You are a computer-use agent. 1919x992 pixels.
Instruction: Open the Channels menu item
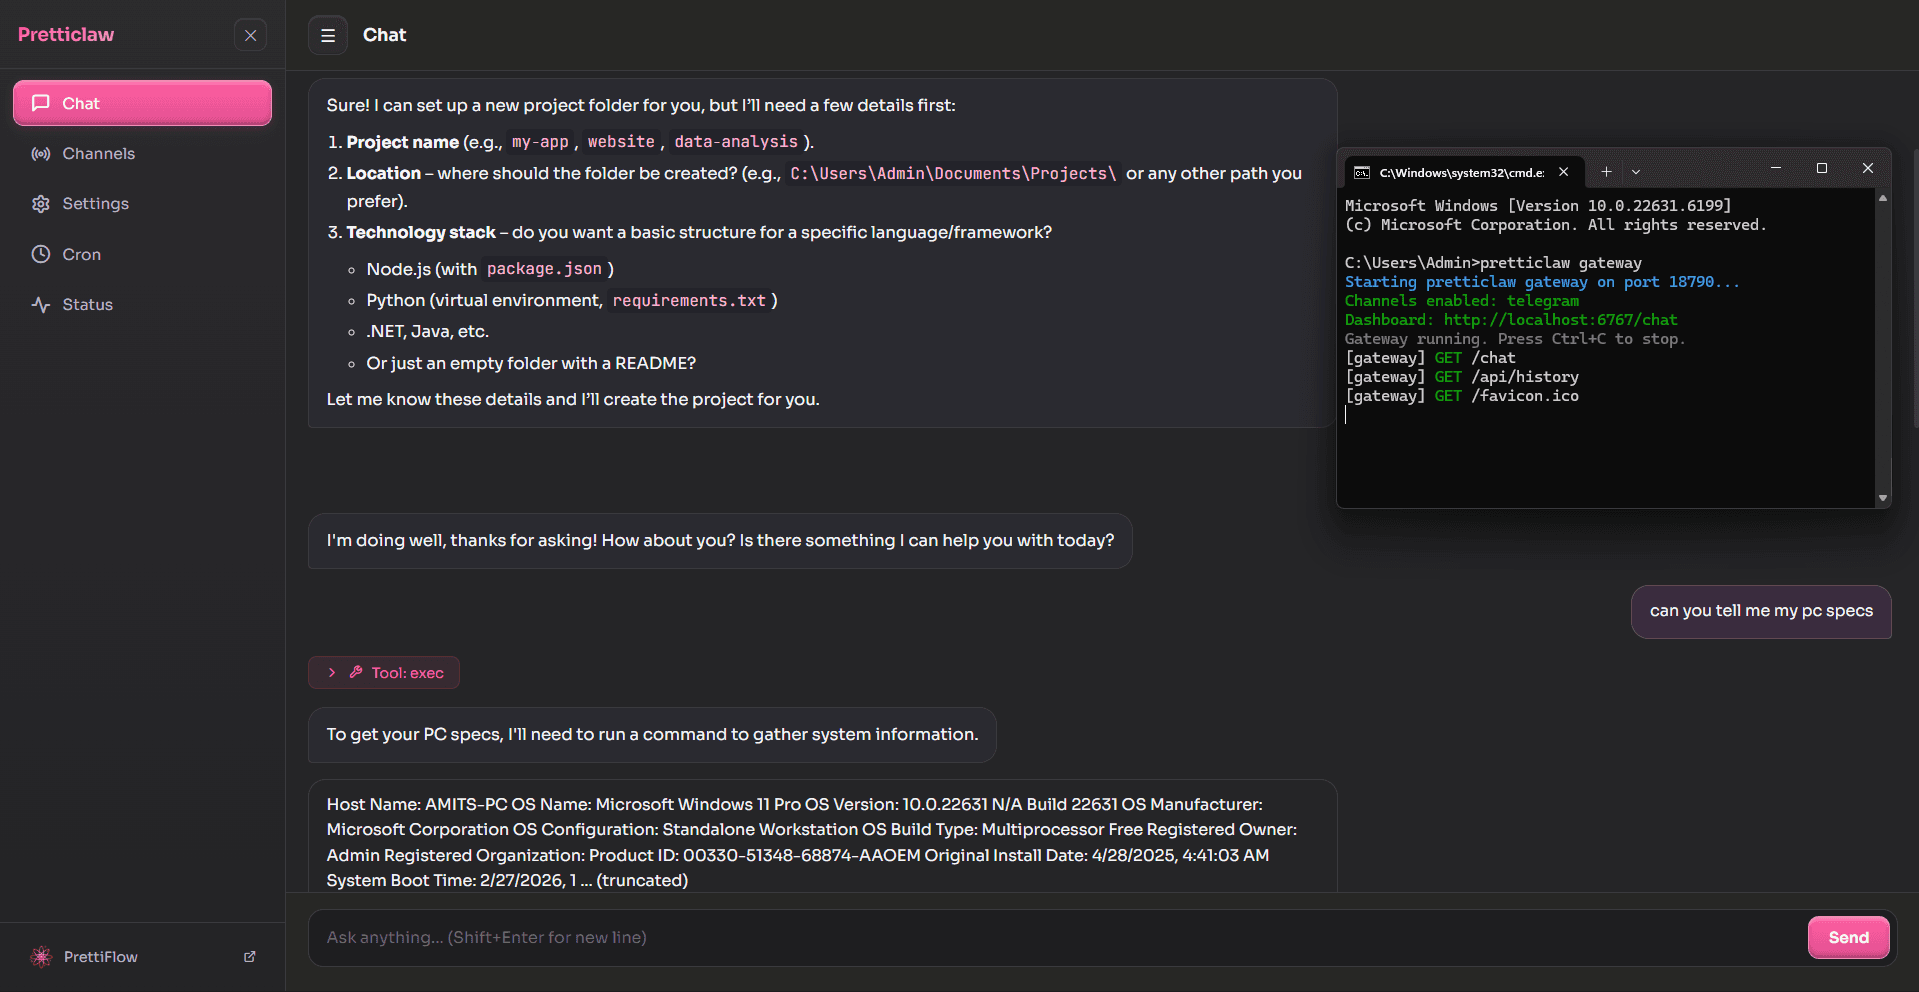point(98,154)
